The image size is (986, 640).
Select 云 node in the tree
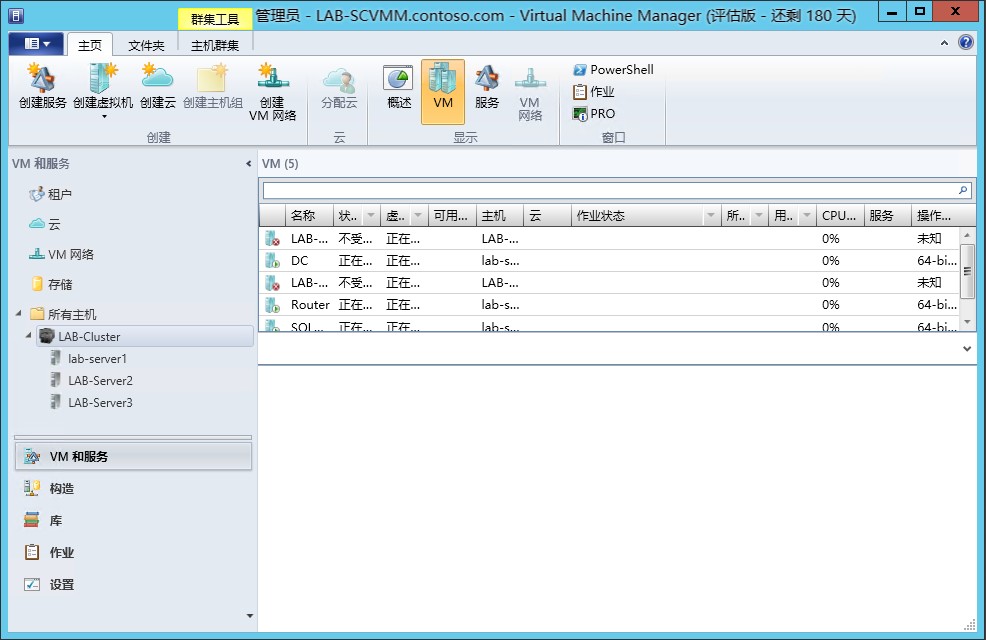pos(45,224)
